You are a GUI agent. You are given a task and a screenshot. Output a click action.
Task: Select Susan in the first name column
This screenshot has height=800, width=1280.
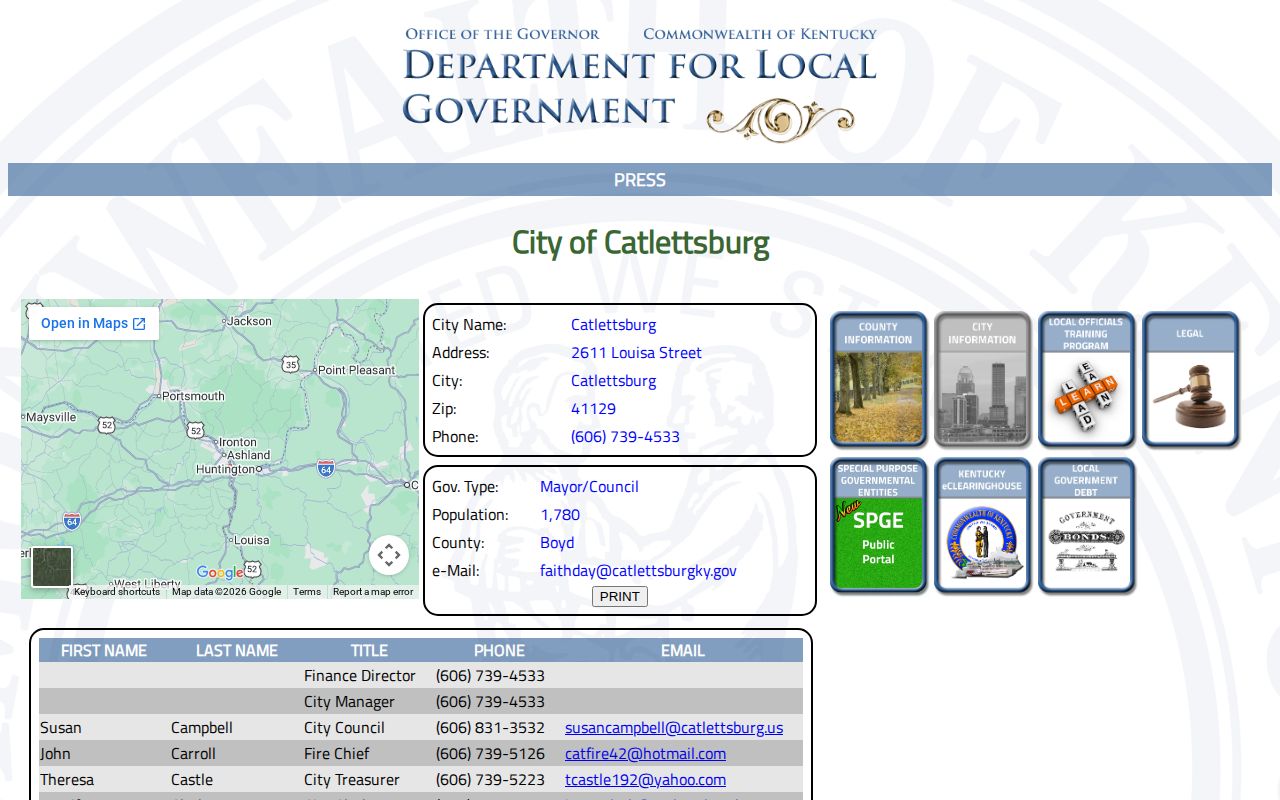[61, 728]
